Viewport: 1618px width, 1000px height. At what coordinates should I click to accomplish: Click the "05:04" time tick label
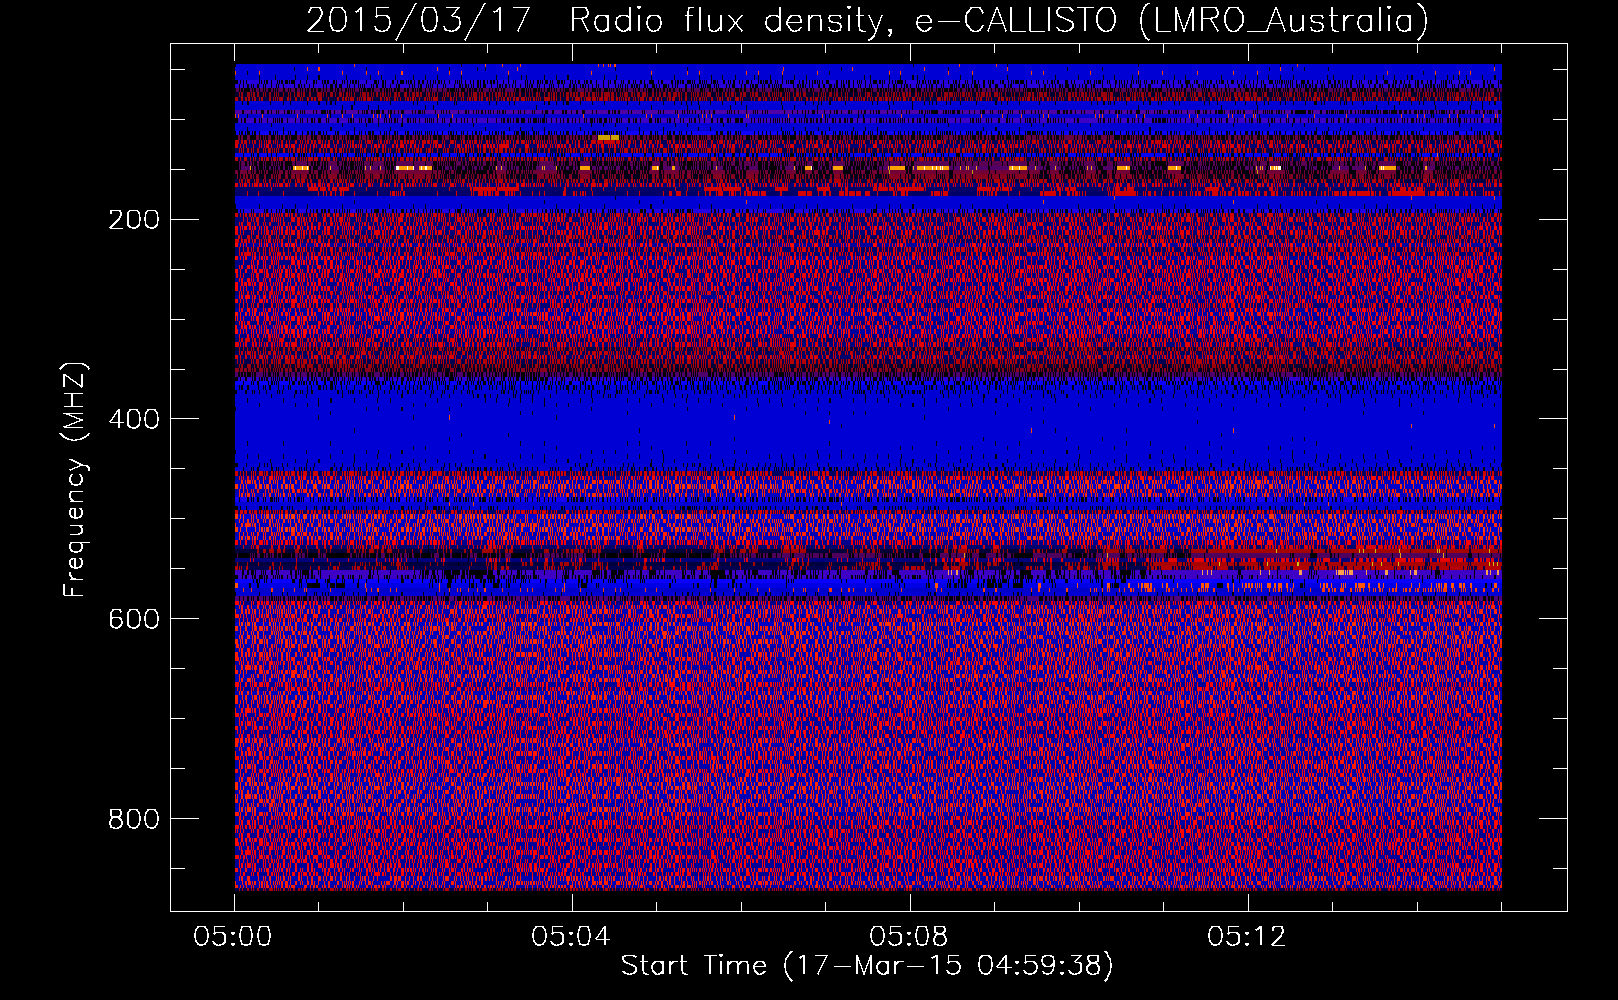click(x=572, y=937)
